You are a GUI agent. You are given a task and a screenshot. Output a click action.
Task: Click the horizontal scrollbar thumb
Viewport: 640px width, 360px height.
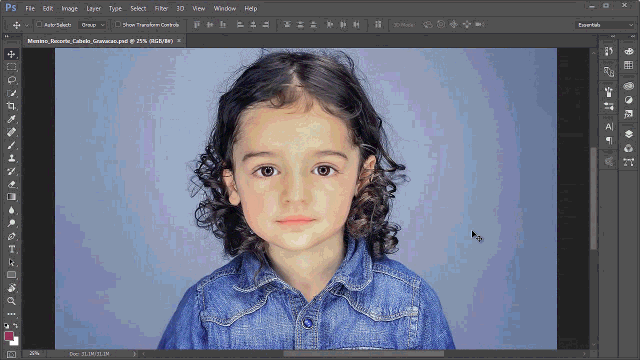363,354
